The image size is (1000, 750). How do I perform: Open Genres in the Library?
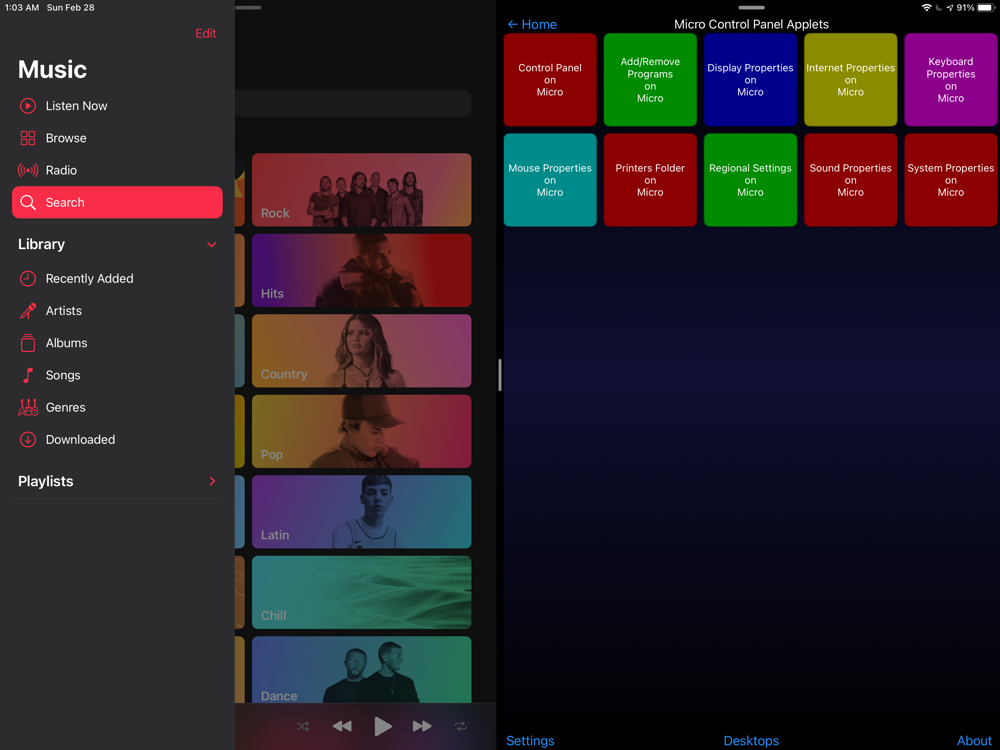[x=117, y=408]
